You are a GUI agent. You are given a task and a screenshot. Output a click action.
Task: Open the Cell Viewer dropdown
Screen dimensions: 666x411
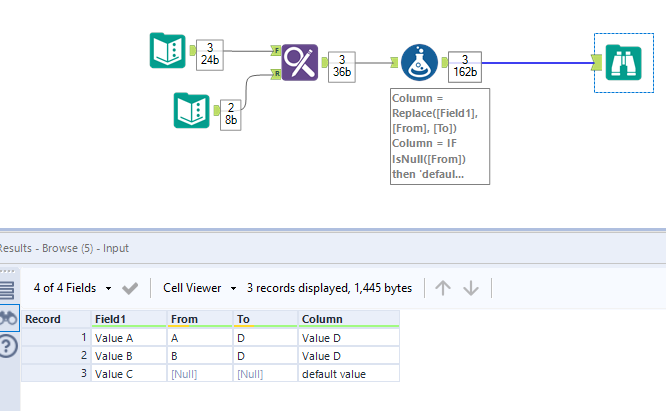point(200,288)
